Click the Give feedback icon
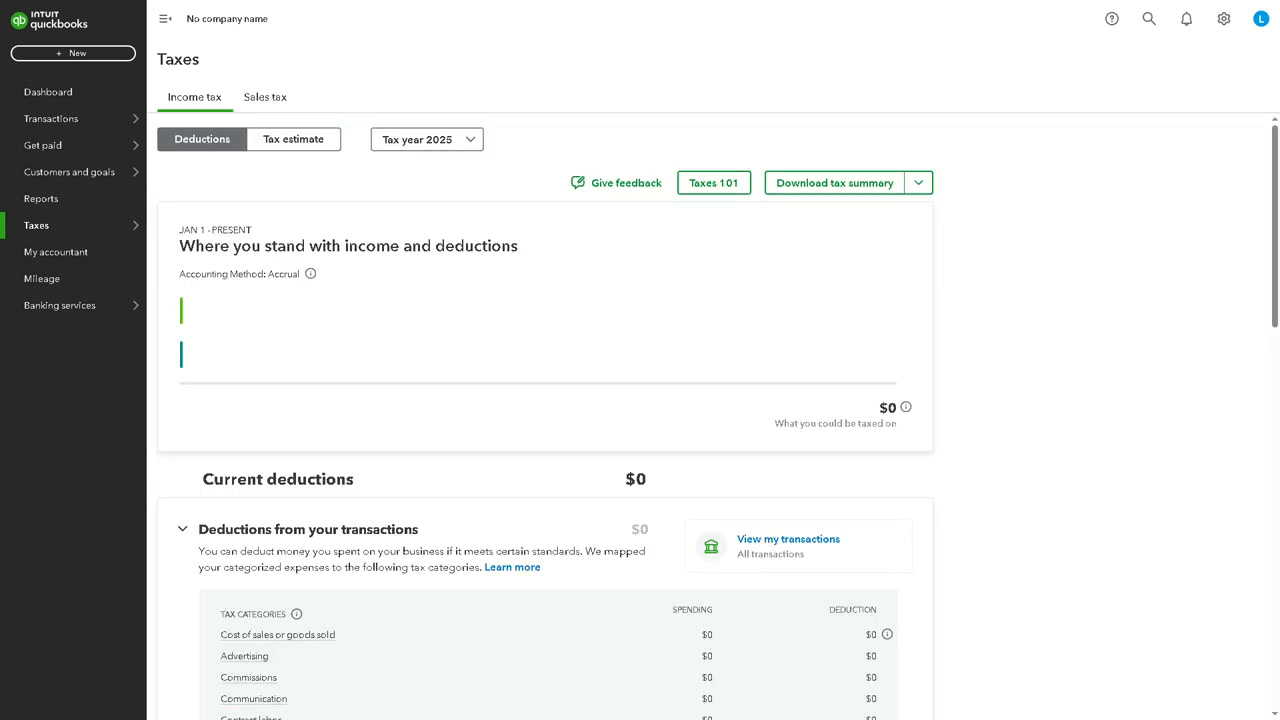This screenshot has height=720, width=1280. pyautogui.click(x=577, y=183)
